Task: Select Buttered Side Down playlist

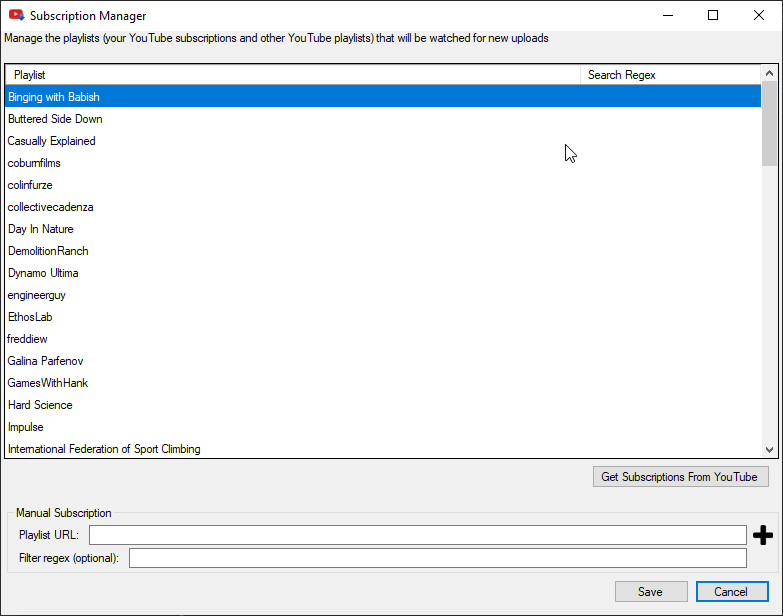Action: [x=383, y=119]
